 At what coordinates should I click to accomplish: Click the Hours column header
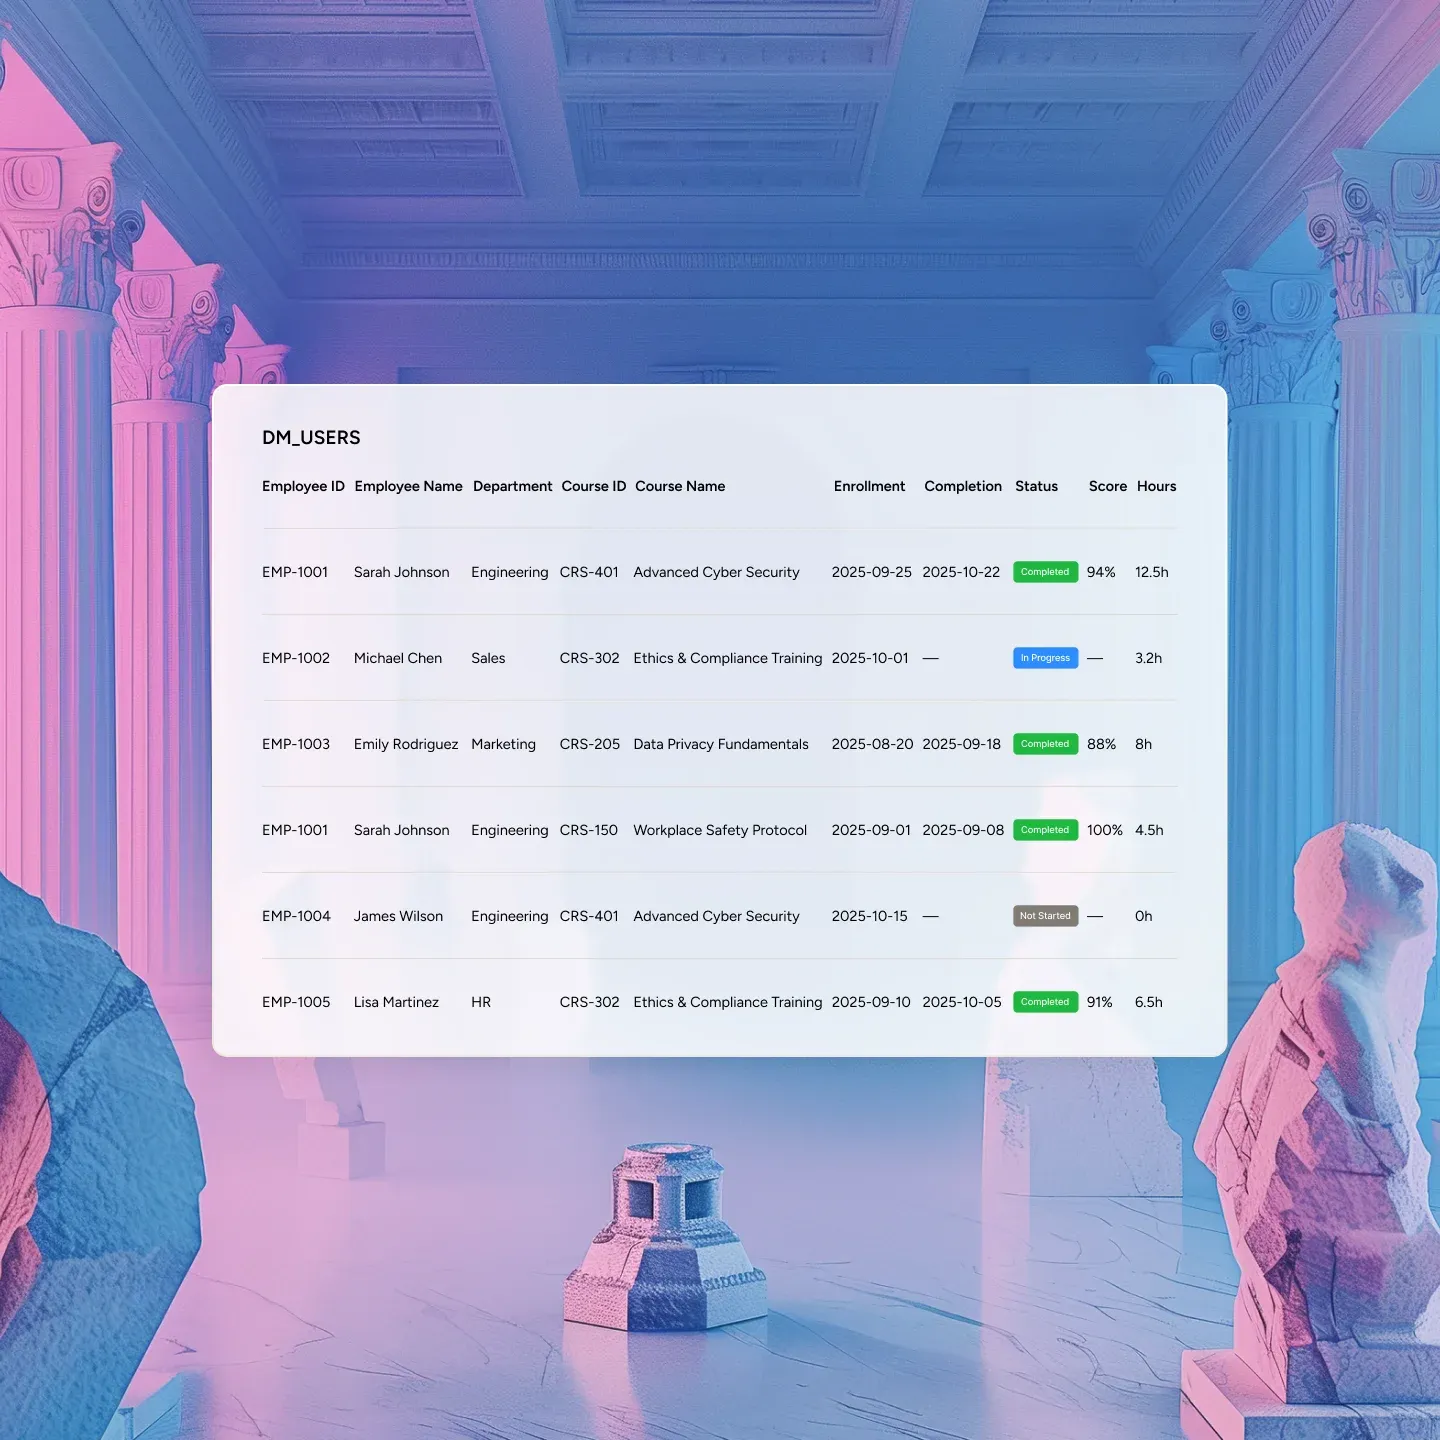1156,486
